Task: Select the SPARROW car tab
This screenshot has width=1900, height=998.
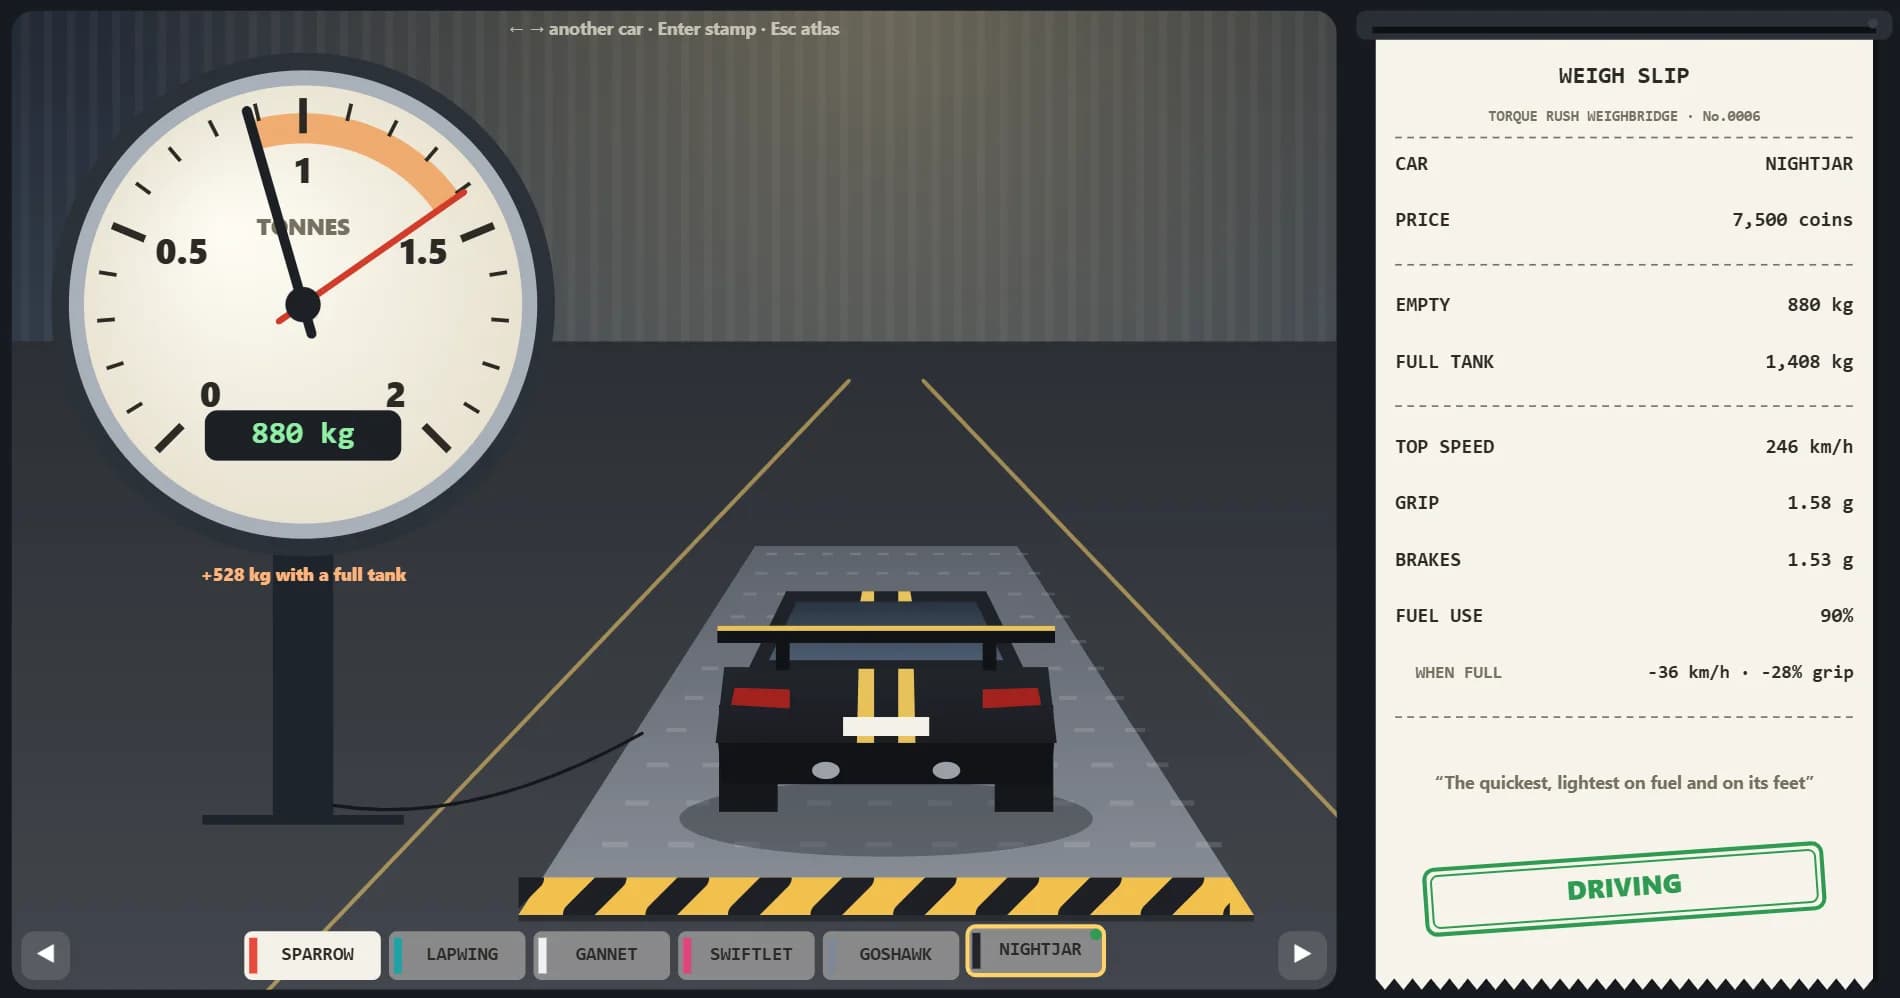Action: [312, 955]
